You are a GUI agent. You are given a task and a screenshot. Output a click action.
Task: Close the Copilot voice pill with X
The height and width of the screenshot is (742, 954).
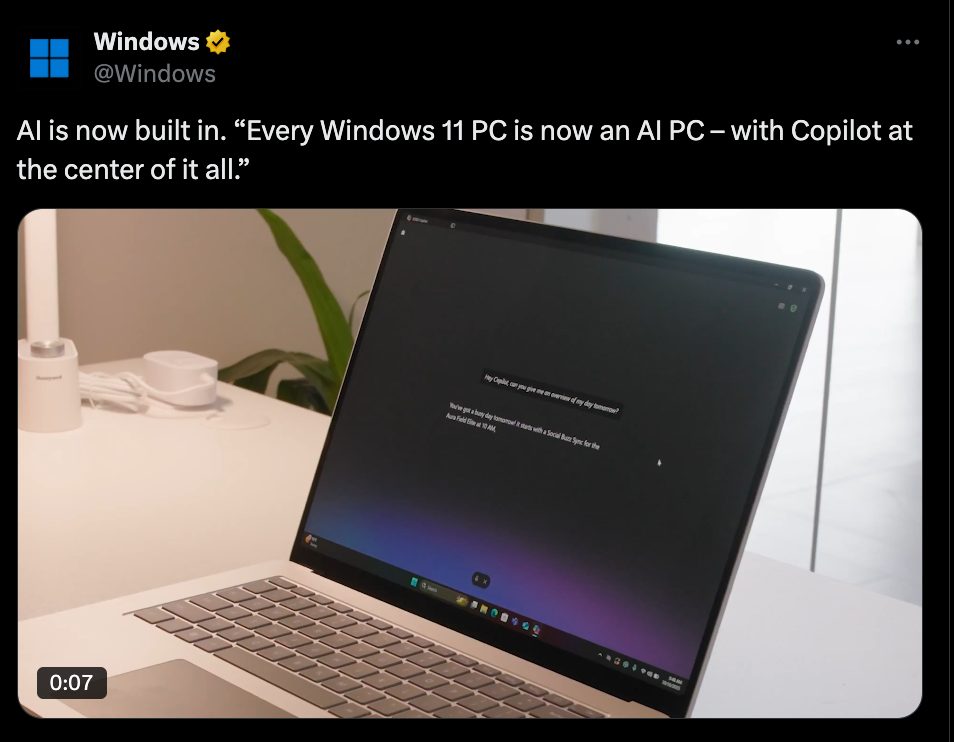click(x=485, y=581)
